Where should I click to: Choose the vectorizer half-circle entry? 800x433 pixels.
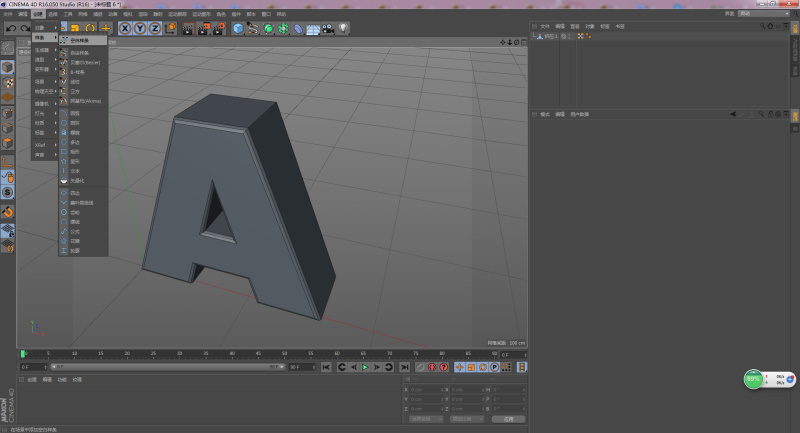(83, 181)
